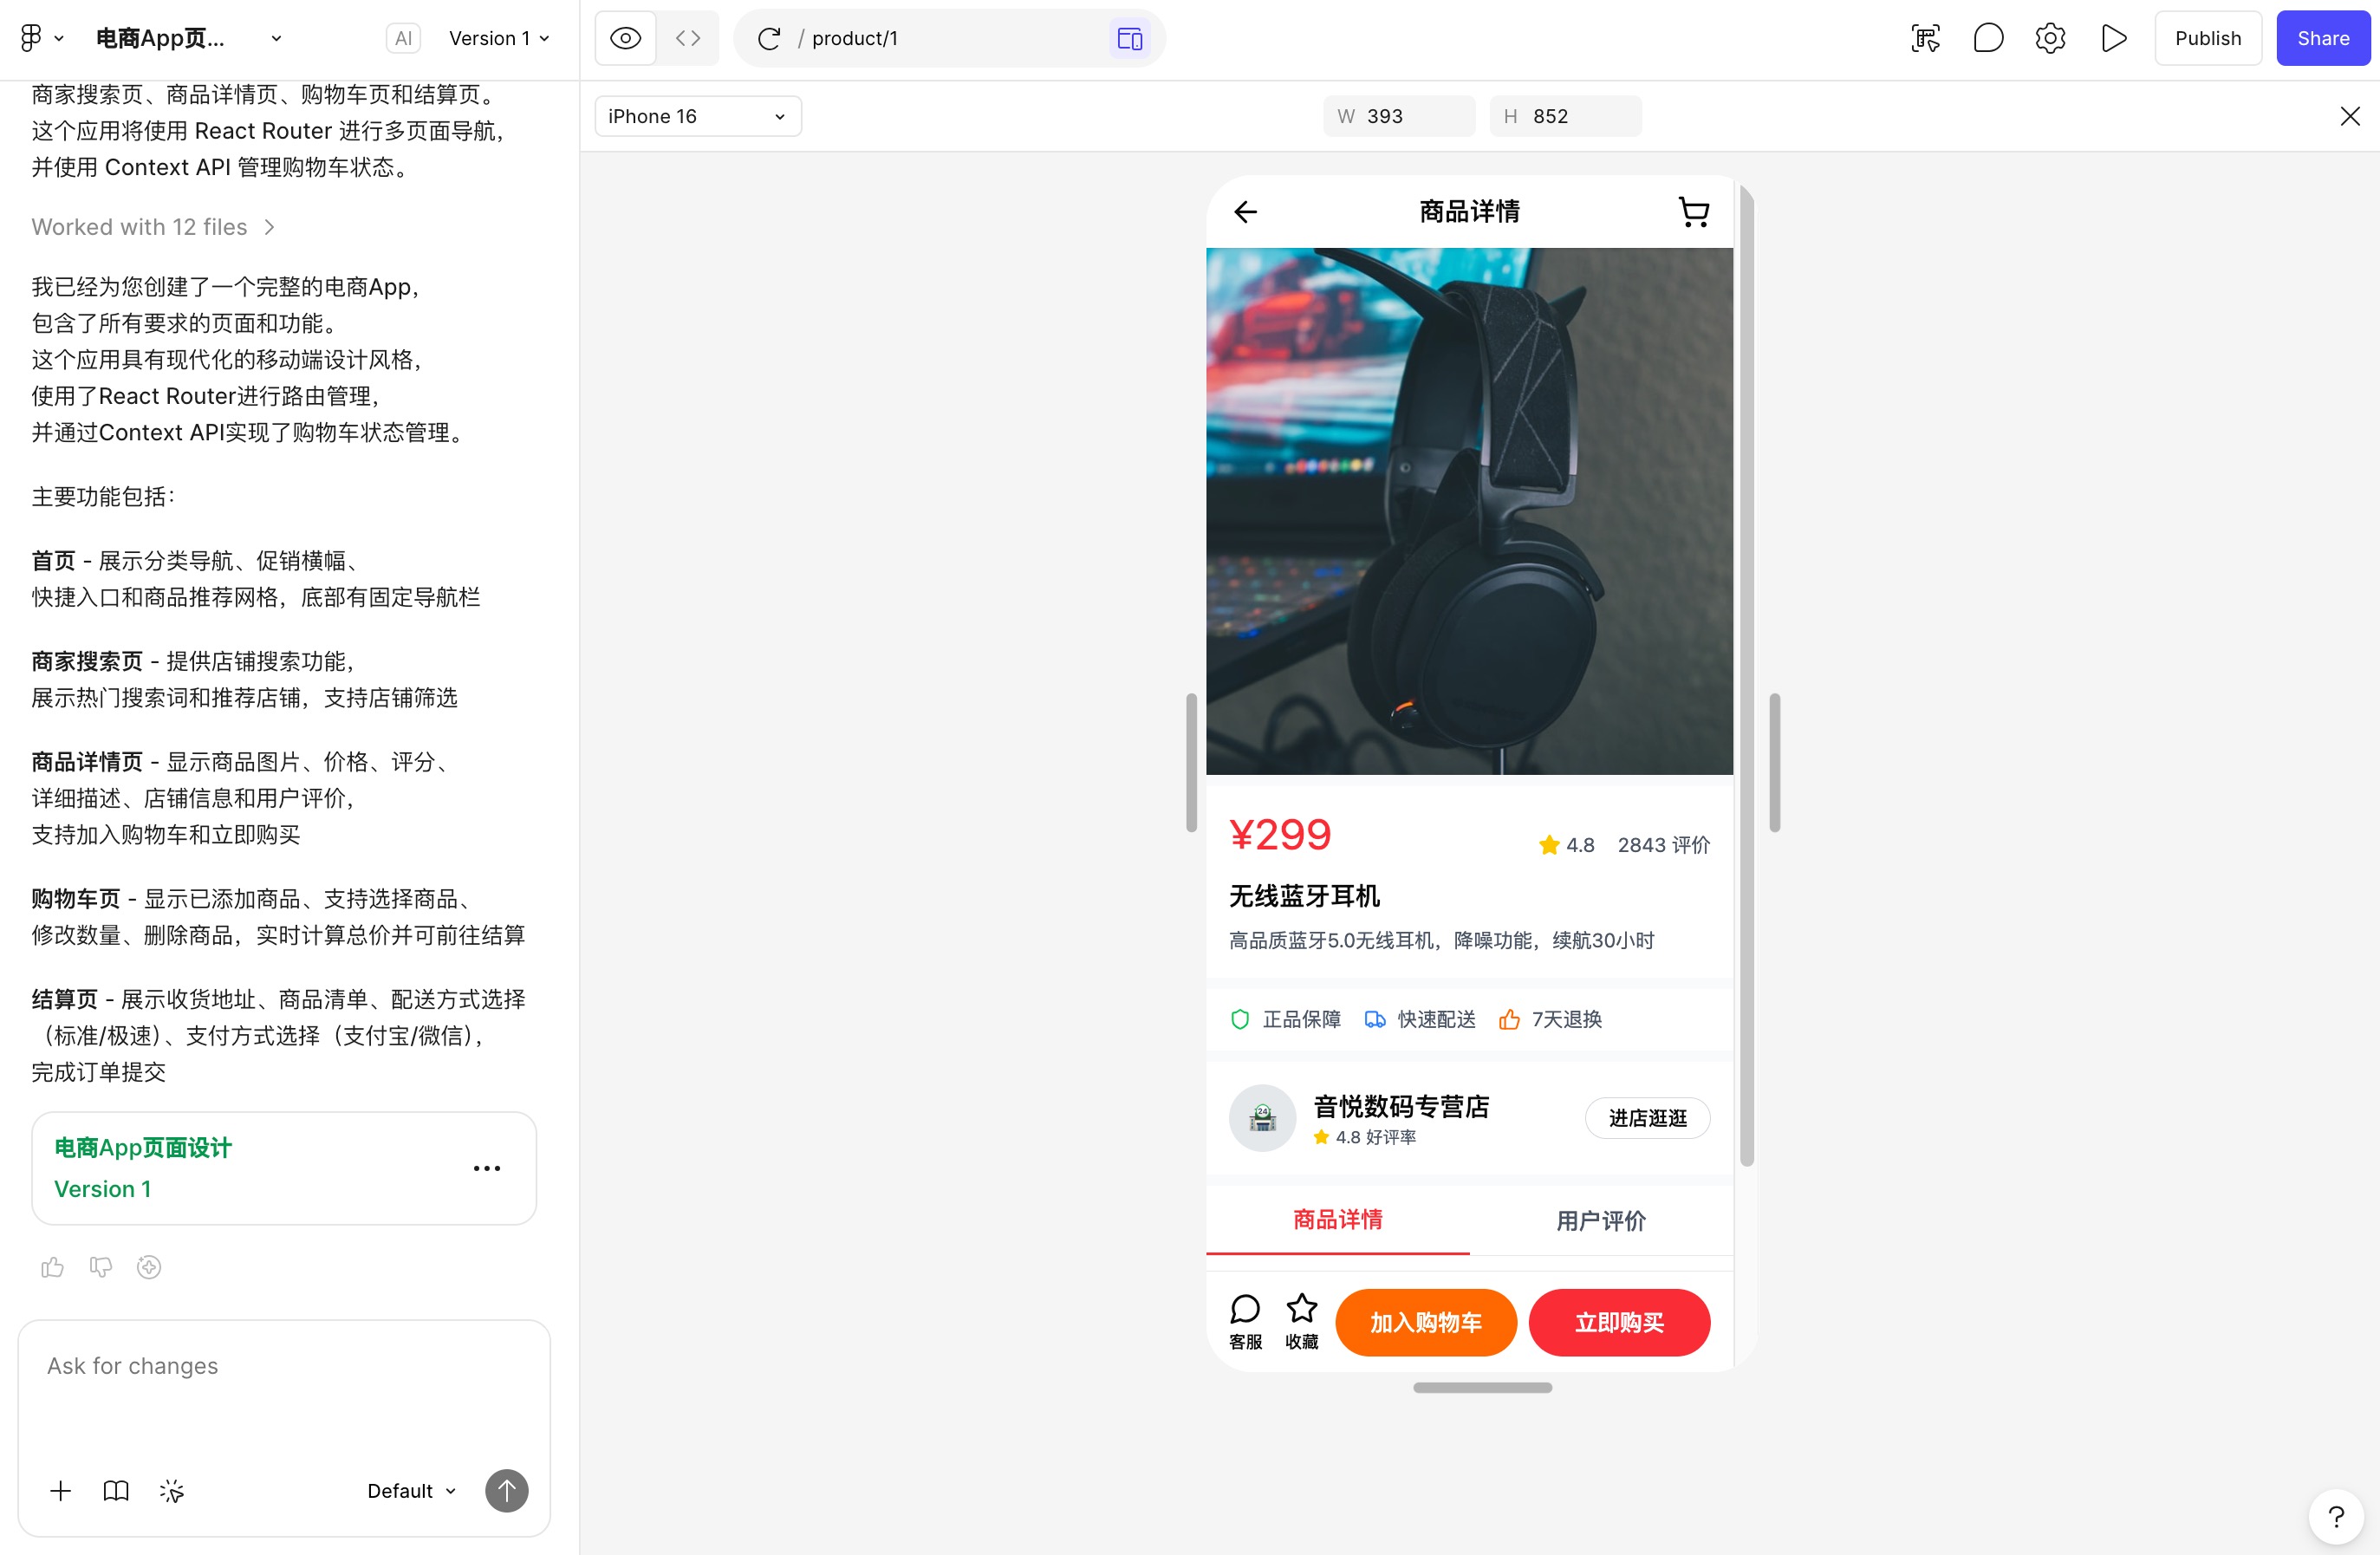2380x1555 pixels.
Task: Click the ¥299 price text
Action: coord(1280,835)
